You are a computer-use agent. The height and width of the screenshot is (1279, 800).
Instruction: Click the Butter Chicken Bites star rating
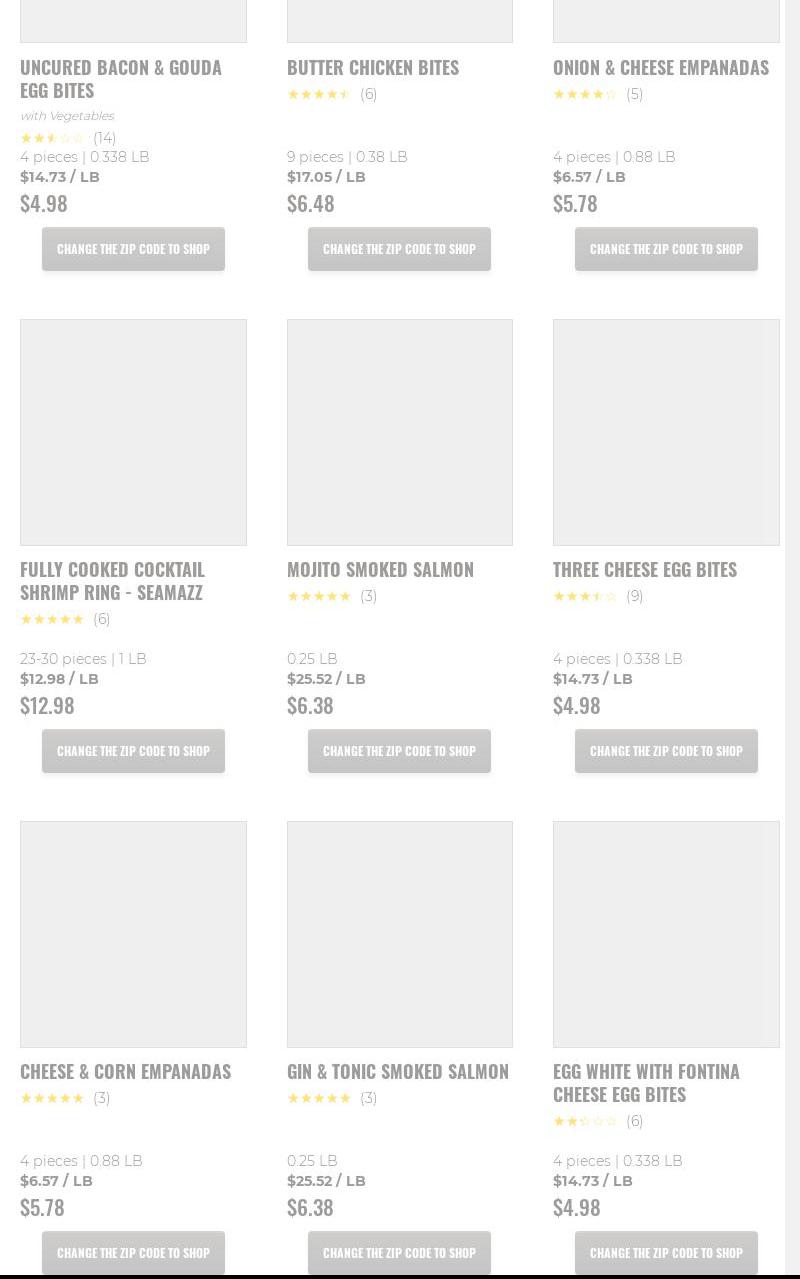pos(319,94)
